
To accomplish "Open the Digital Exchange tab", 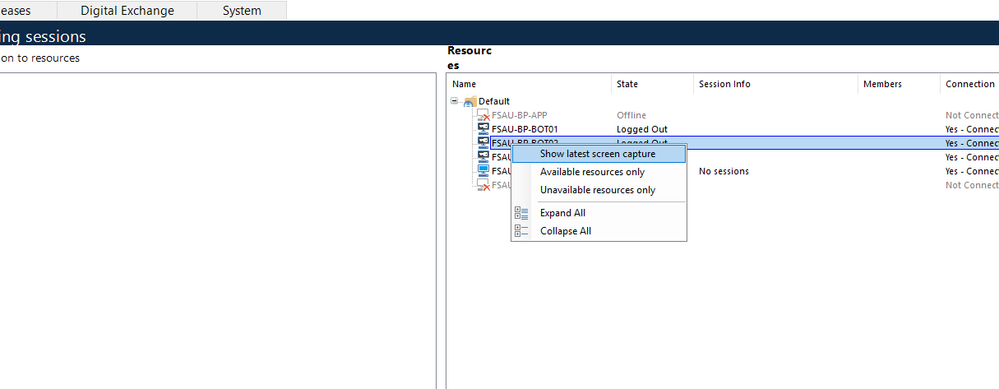I will click(x=127, y=10).
